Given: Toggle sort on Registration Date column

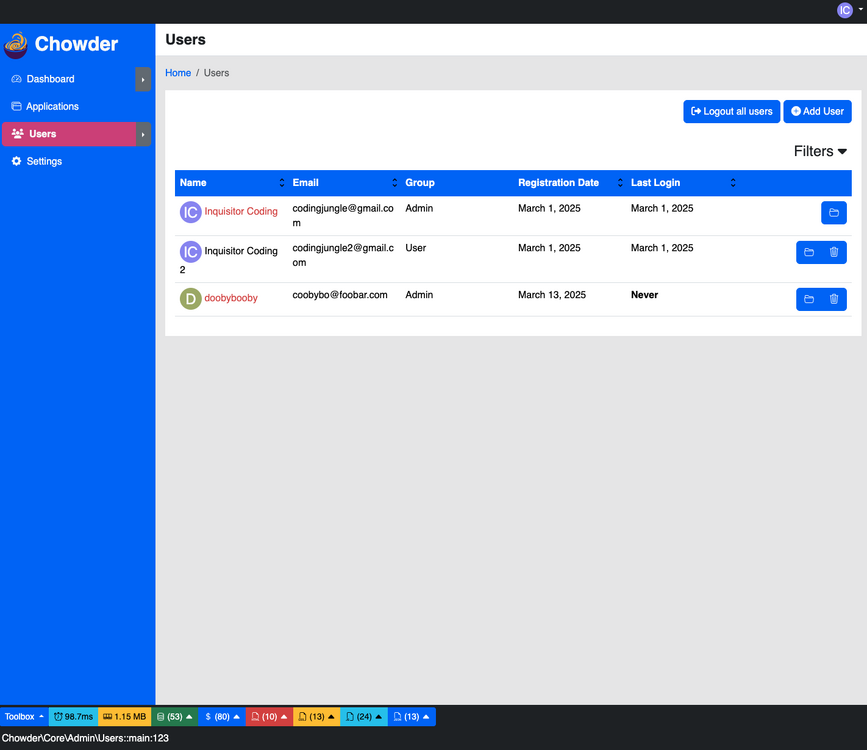Looking at the screenshot, I should pos(620,183).
